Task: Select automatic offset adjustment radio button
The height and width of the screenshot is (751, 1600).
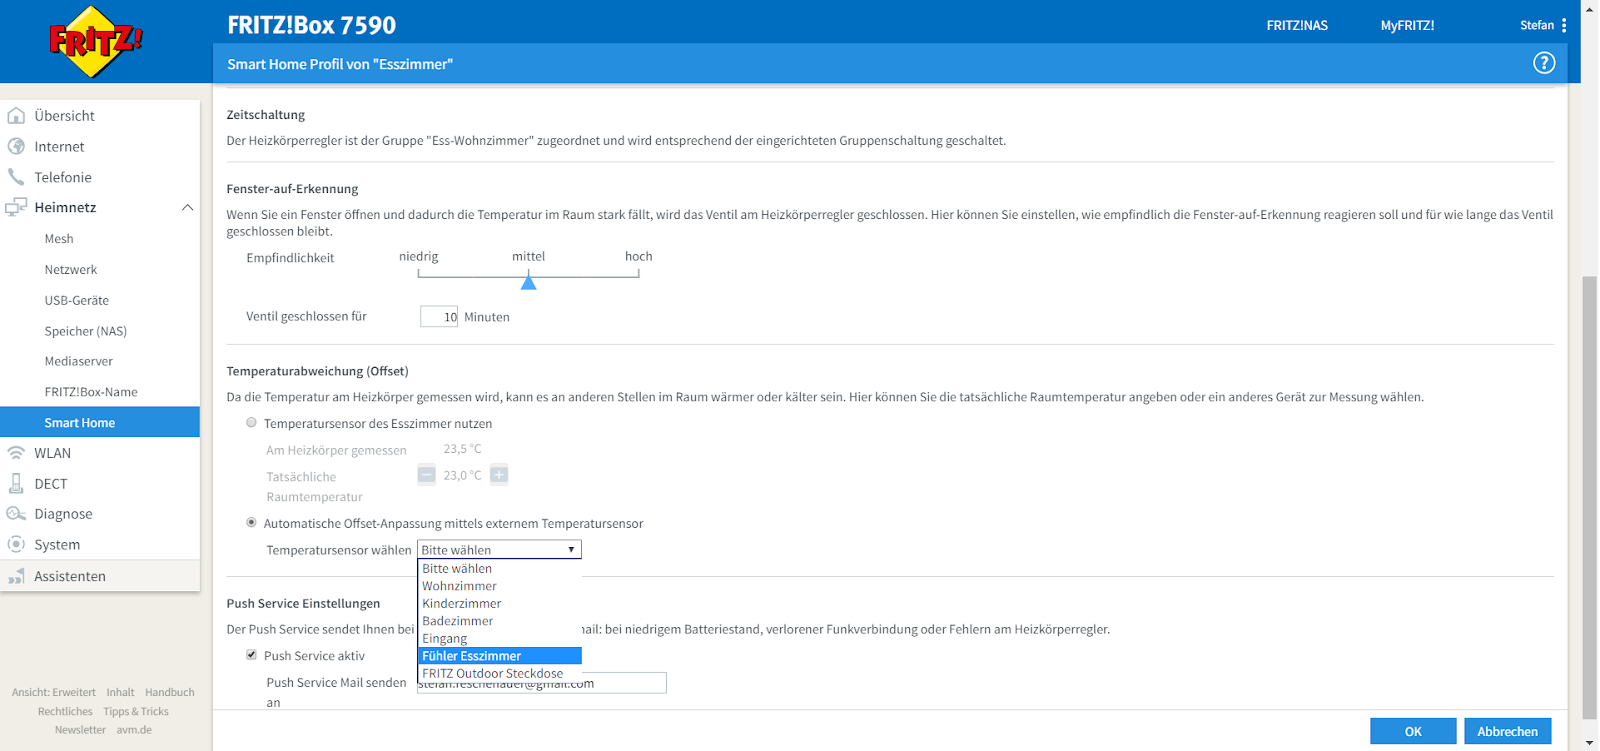Action: [x=252, y=523]
